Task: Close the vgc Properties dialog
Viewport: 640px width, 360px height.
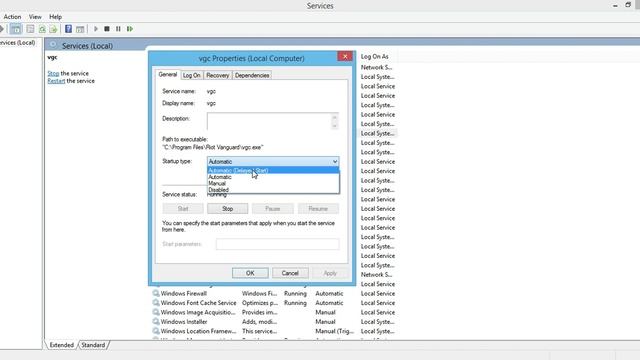Action: click(345, 56)
